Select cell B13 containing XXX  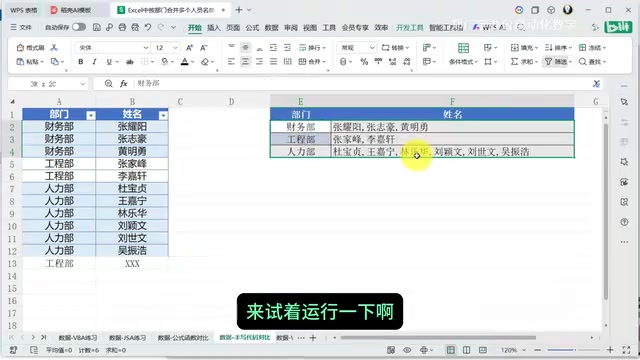pos(132,264)
